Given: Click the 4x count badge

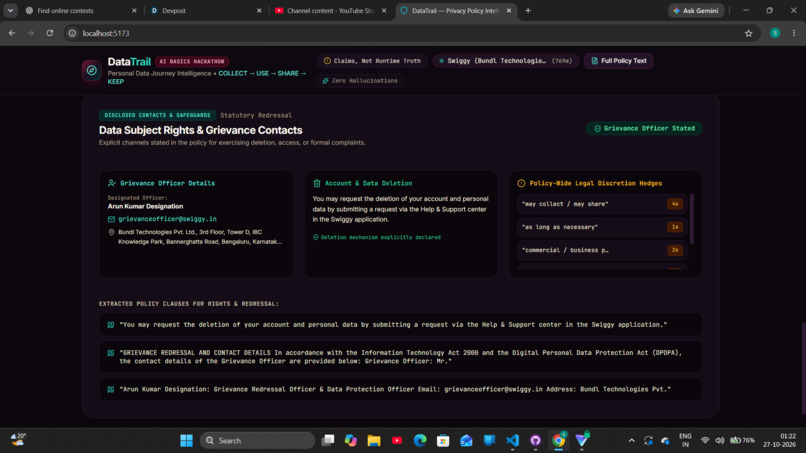Looking at the screenshot, I should pos(675,204).
